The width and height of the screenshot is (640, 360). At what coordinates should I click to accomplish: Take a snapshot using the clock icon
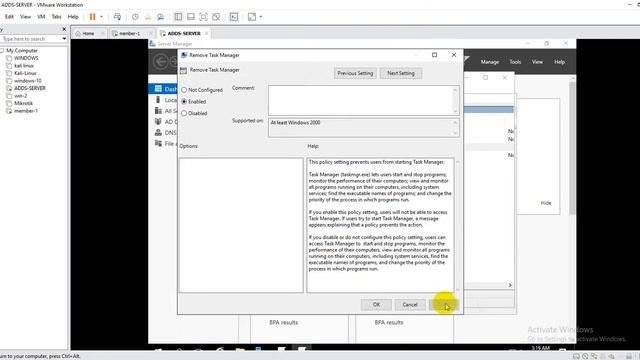(x=135, y=17)
